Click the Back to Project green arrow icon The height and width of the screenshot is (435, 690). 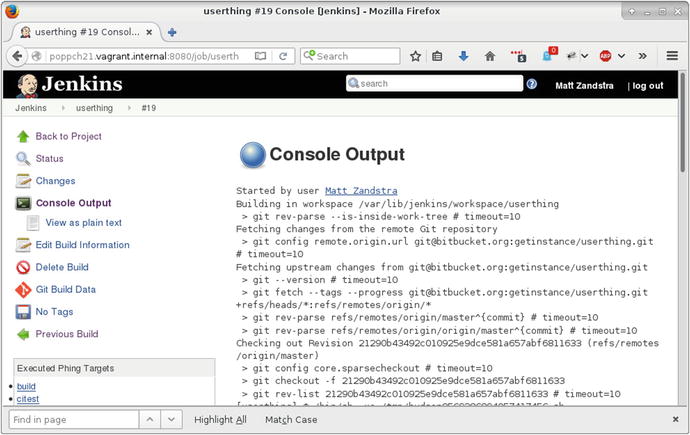click(23, 136)
